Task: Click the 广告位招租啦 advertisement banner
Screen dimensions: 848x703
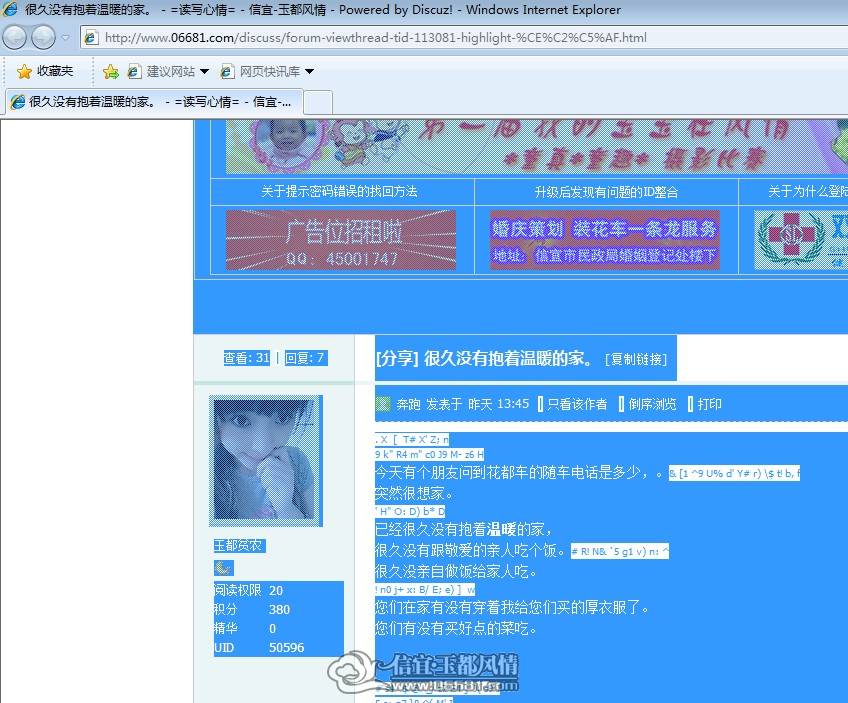Action: [341, 240]
